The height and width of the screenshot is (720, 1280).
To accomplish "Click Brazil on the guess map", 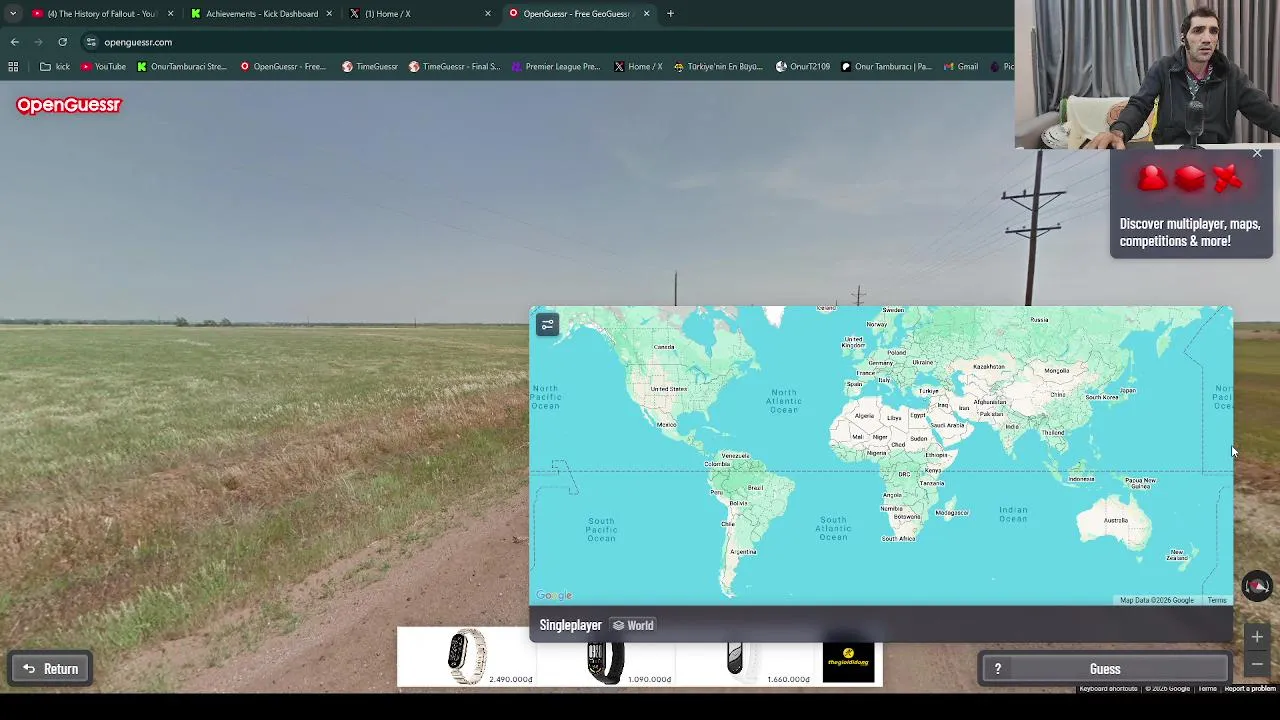I will [755, 488].
